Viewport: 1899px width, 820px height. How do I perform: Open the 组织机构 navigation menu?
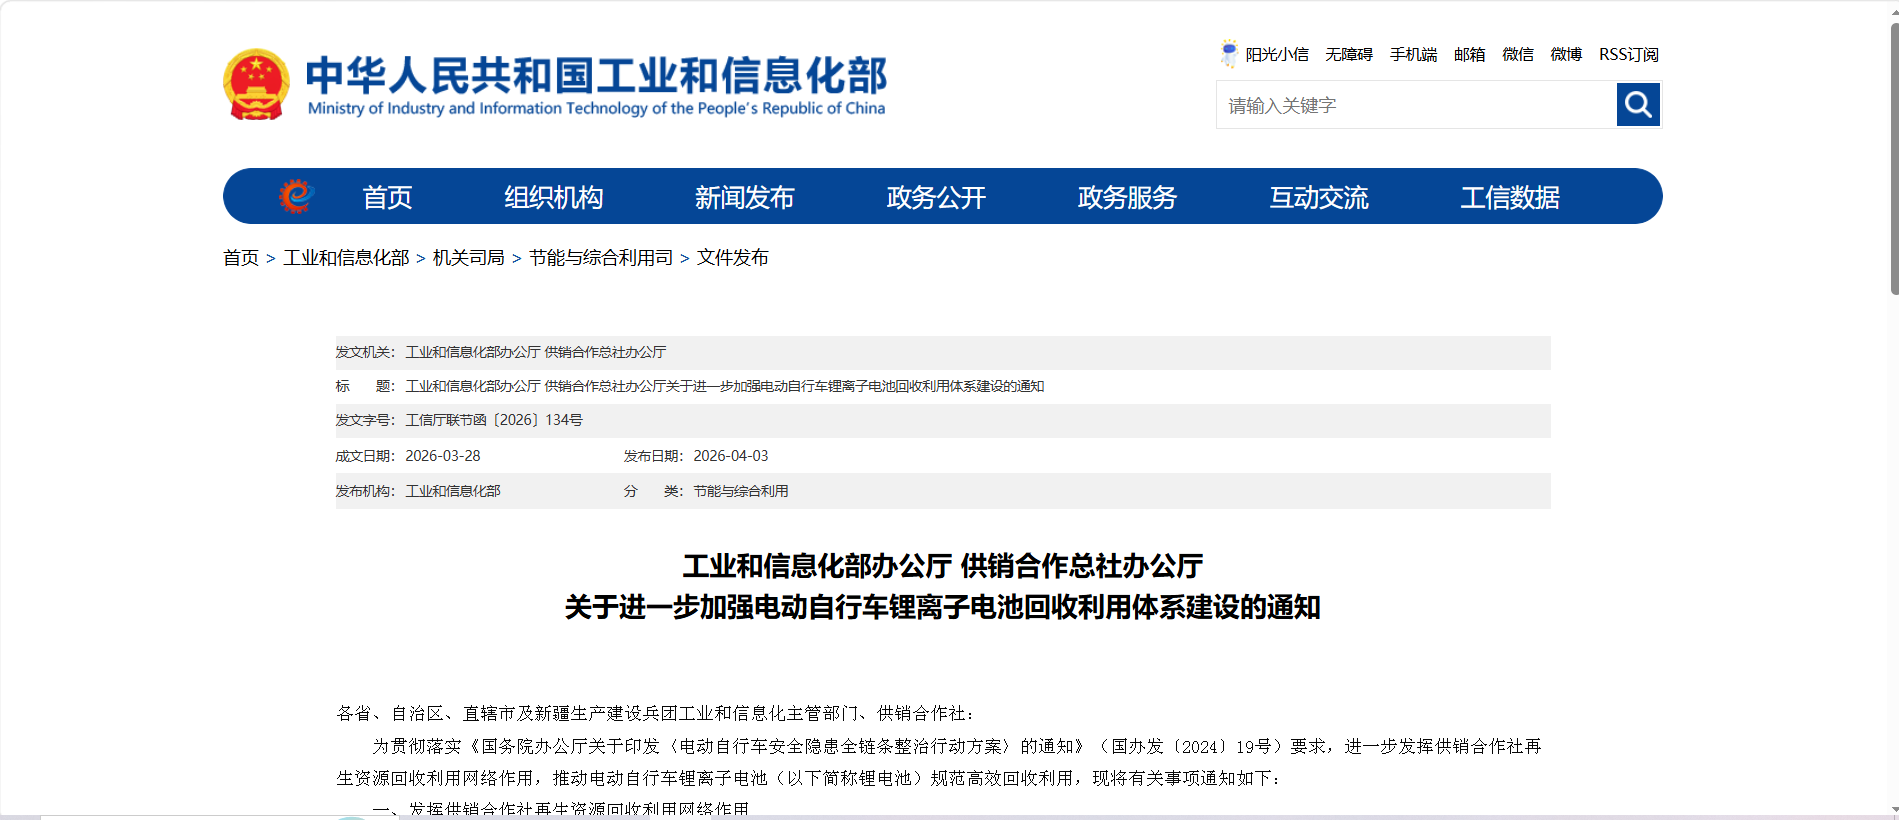coord(553,197)
